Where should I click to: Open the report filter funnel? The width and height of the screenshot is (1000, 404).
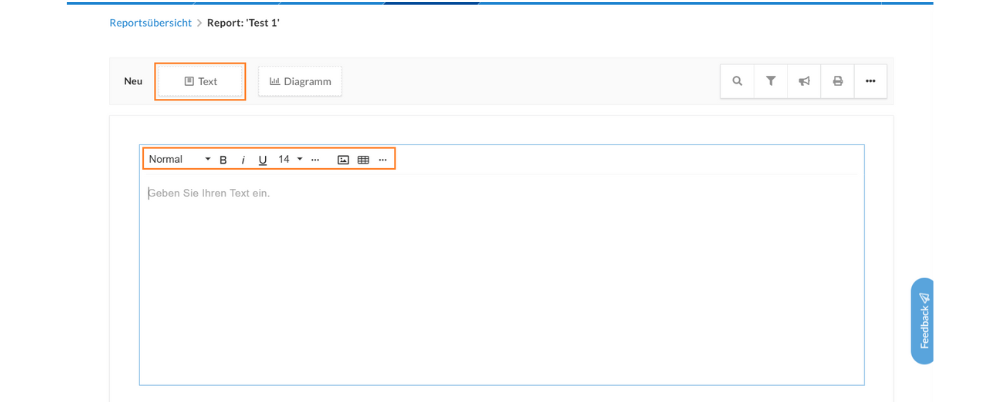771,81
